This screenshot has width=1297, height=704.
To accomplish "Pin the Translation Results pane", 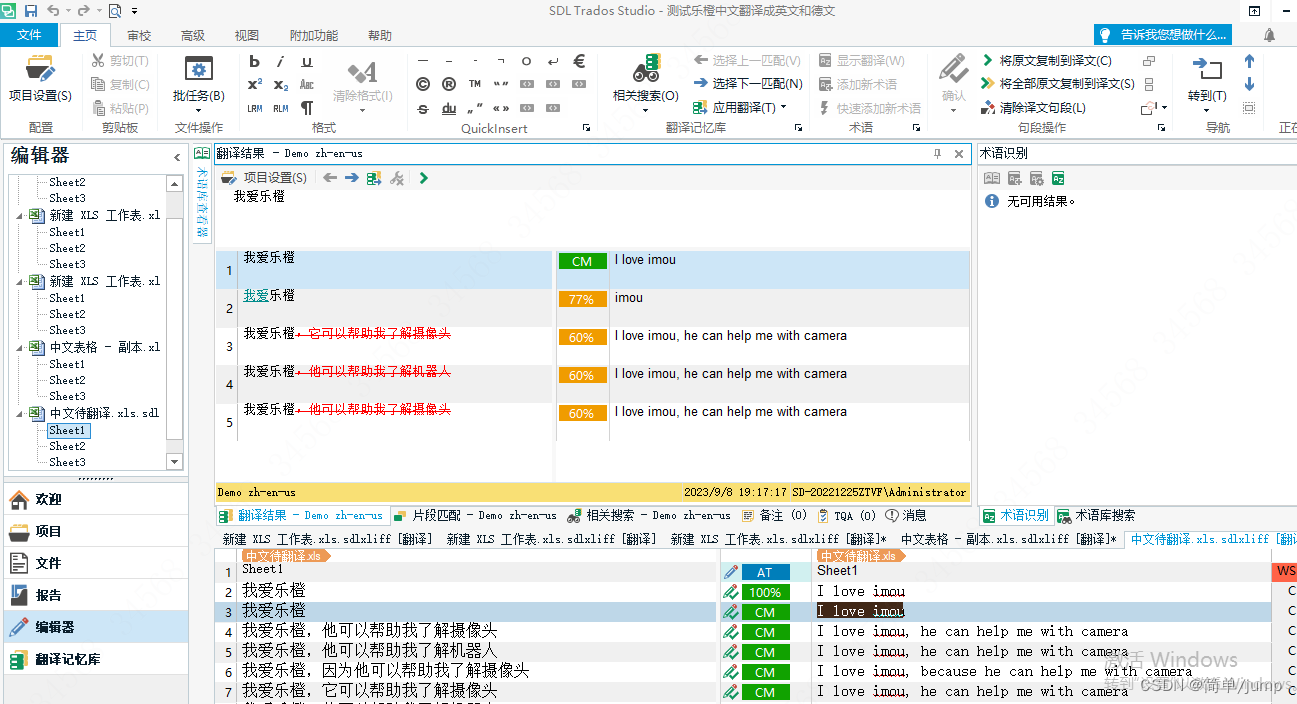I will point(937,154).
